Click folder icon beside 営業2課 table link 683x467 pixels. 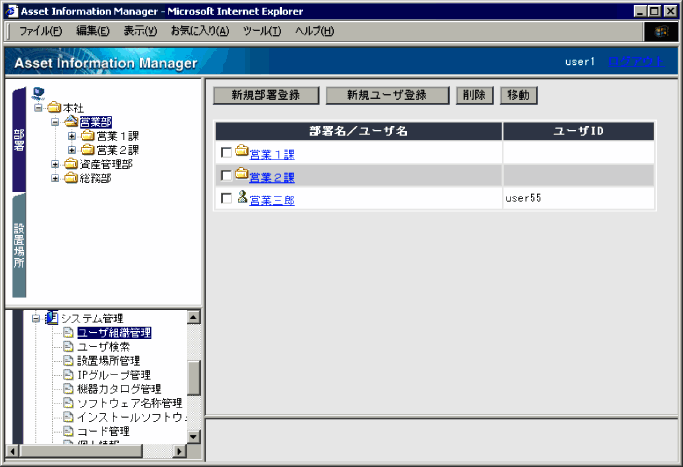pyautogui.click(x=242, y=173)
